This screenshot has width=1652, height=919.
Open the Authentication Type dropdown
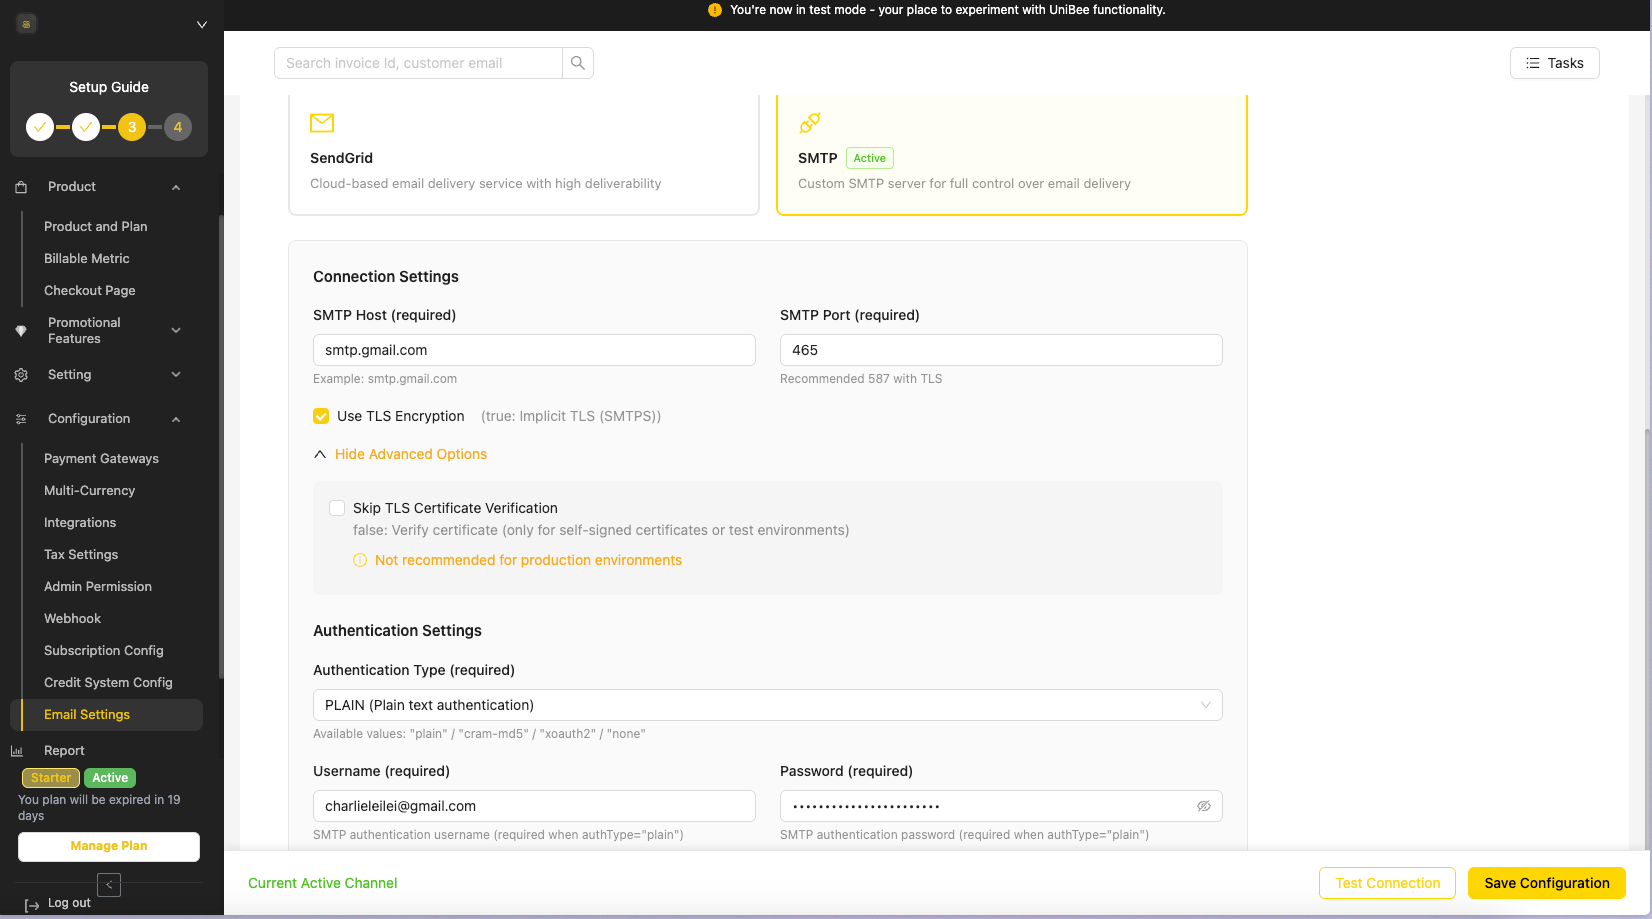[x=767, y=705]
